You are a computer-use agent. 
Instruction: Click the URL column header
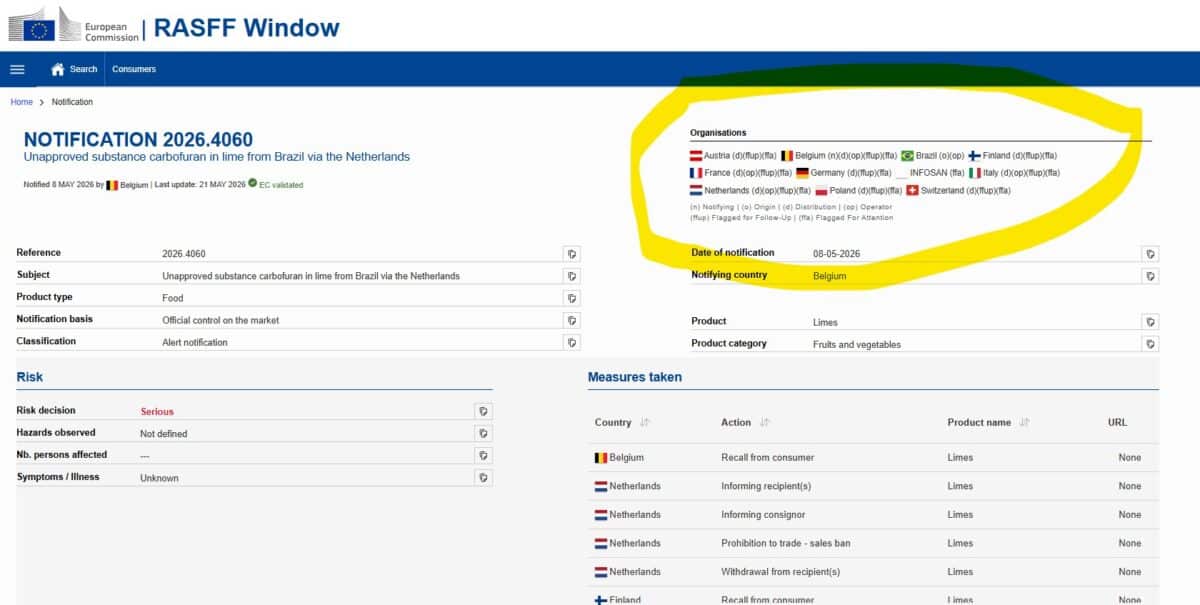[1117, 423]
